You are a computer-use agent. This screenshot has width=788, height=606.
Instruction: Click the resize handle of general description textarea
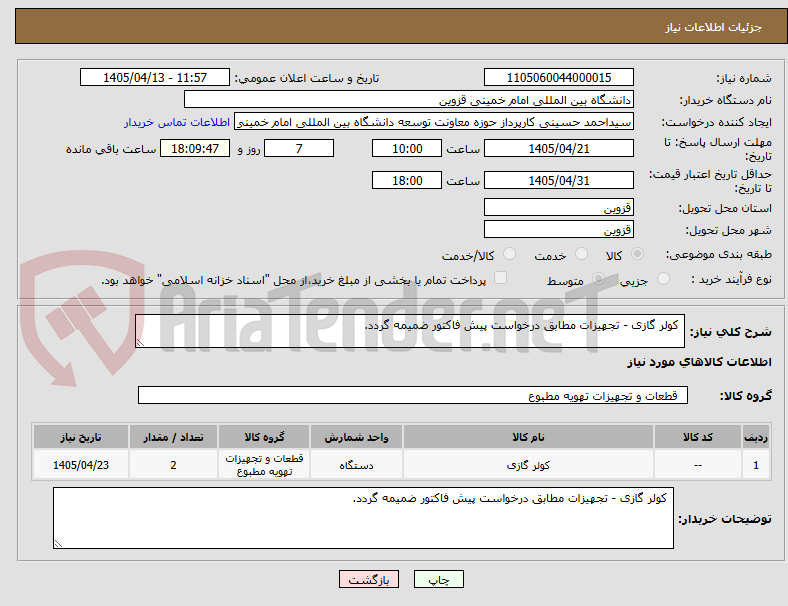coord(140,343)
